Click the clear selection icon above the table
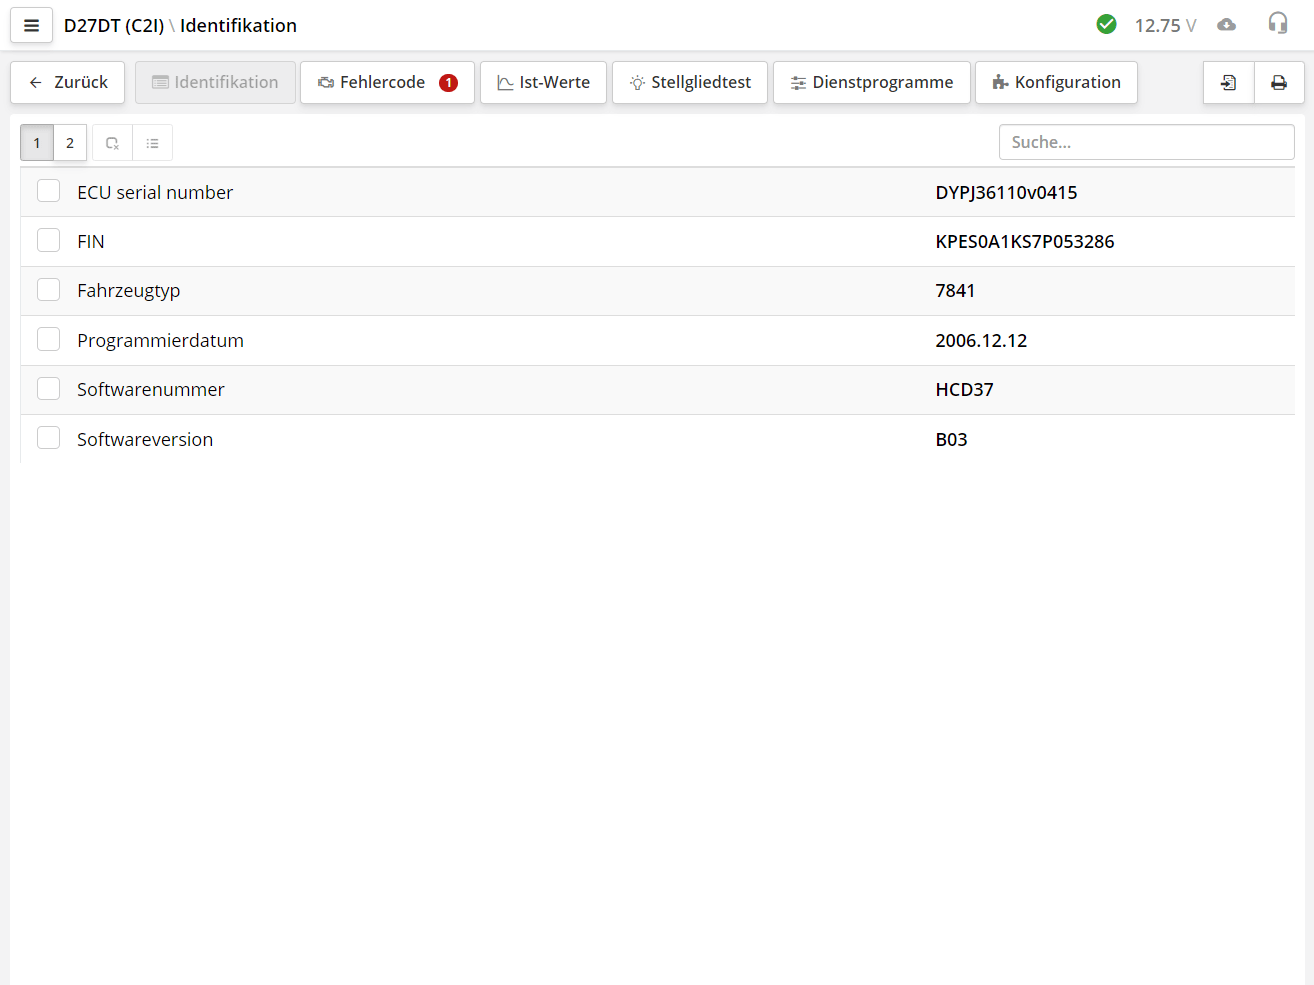Image resolution: width=1314 pixels, height=985 pixels. pos(111,142)
